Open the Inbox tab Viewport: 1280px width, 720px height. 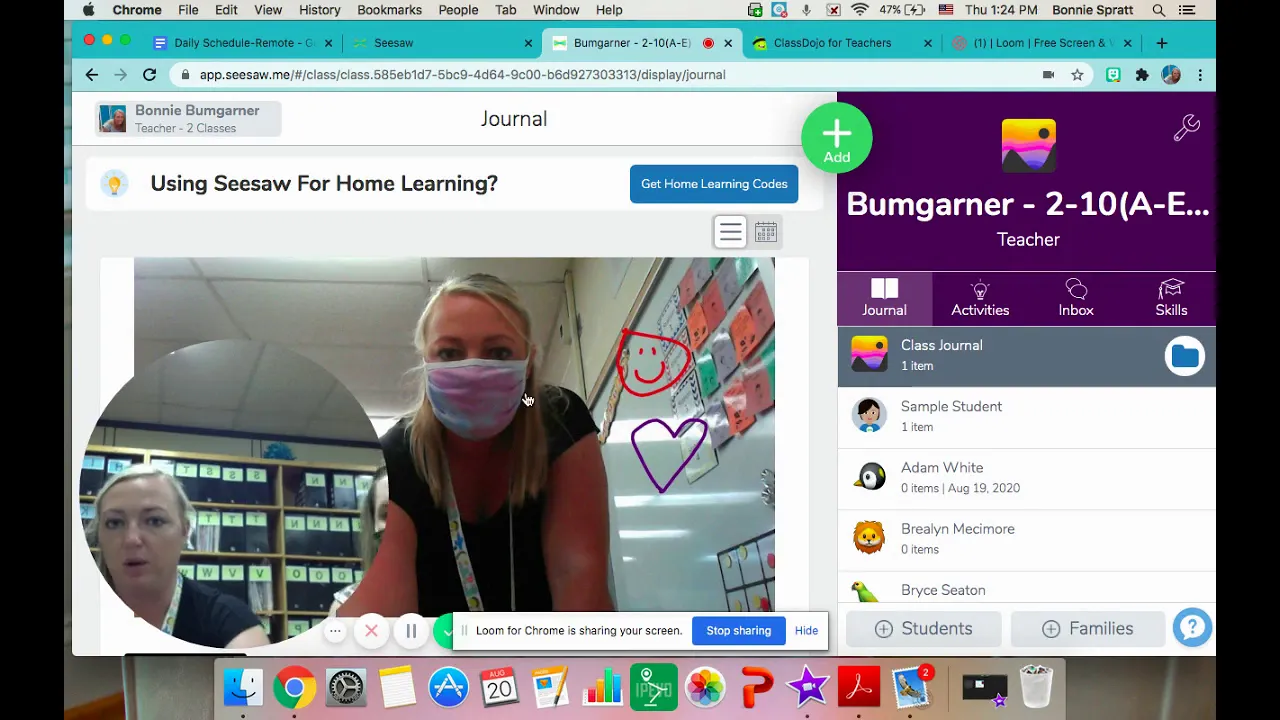click(x=1076, y=298)
